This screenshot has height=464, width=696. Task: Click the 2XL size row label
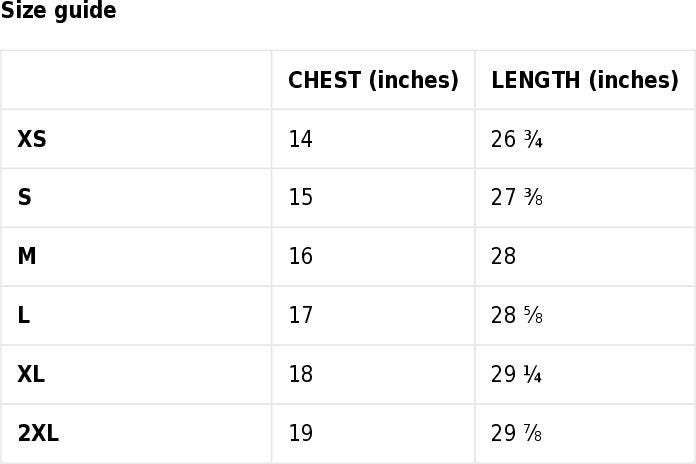point(38,433)
